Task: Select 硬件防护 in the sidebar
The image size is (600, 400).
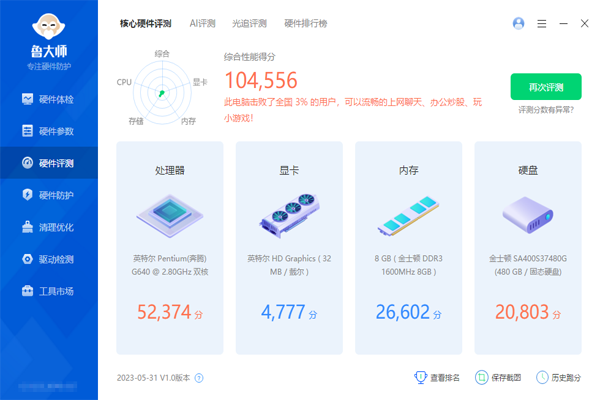Action: tap(49, 195)
